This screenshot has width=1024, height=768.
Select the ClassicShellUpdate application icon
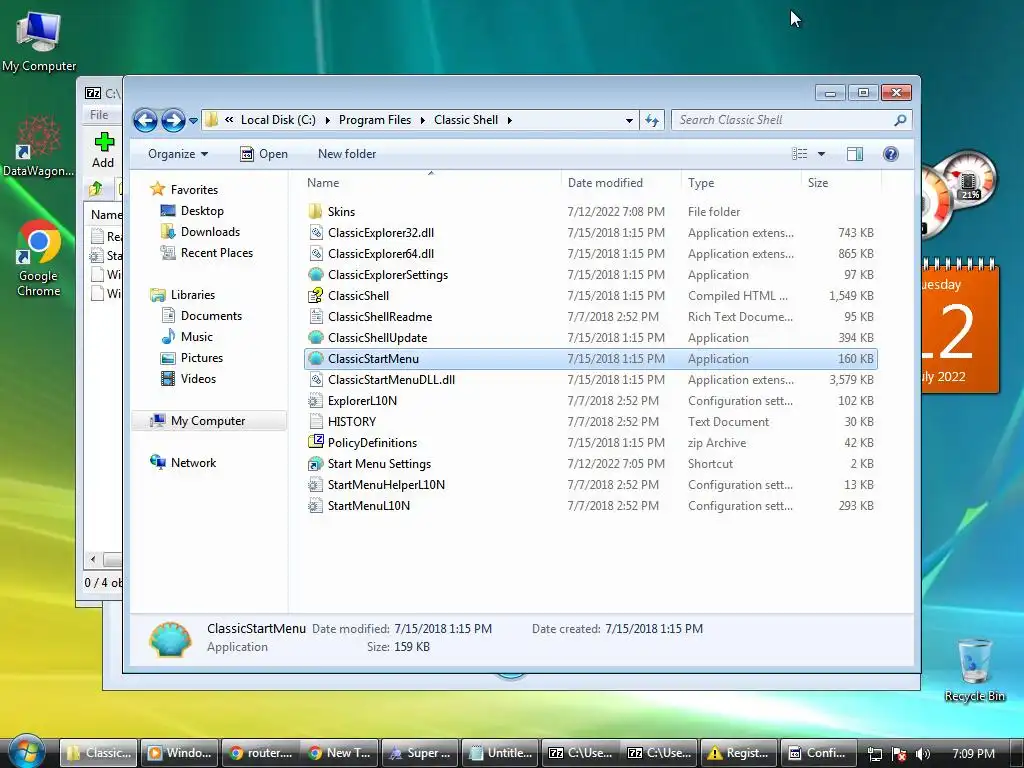315,338
